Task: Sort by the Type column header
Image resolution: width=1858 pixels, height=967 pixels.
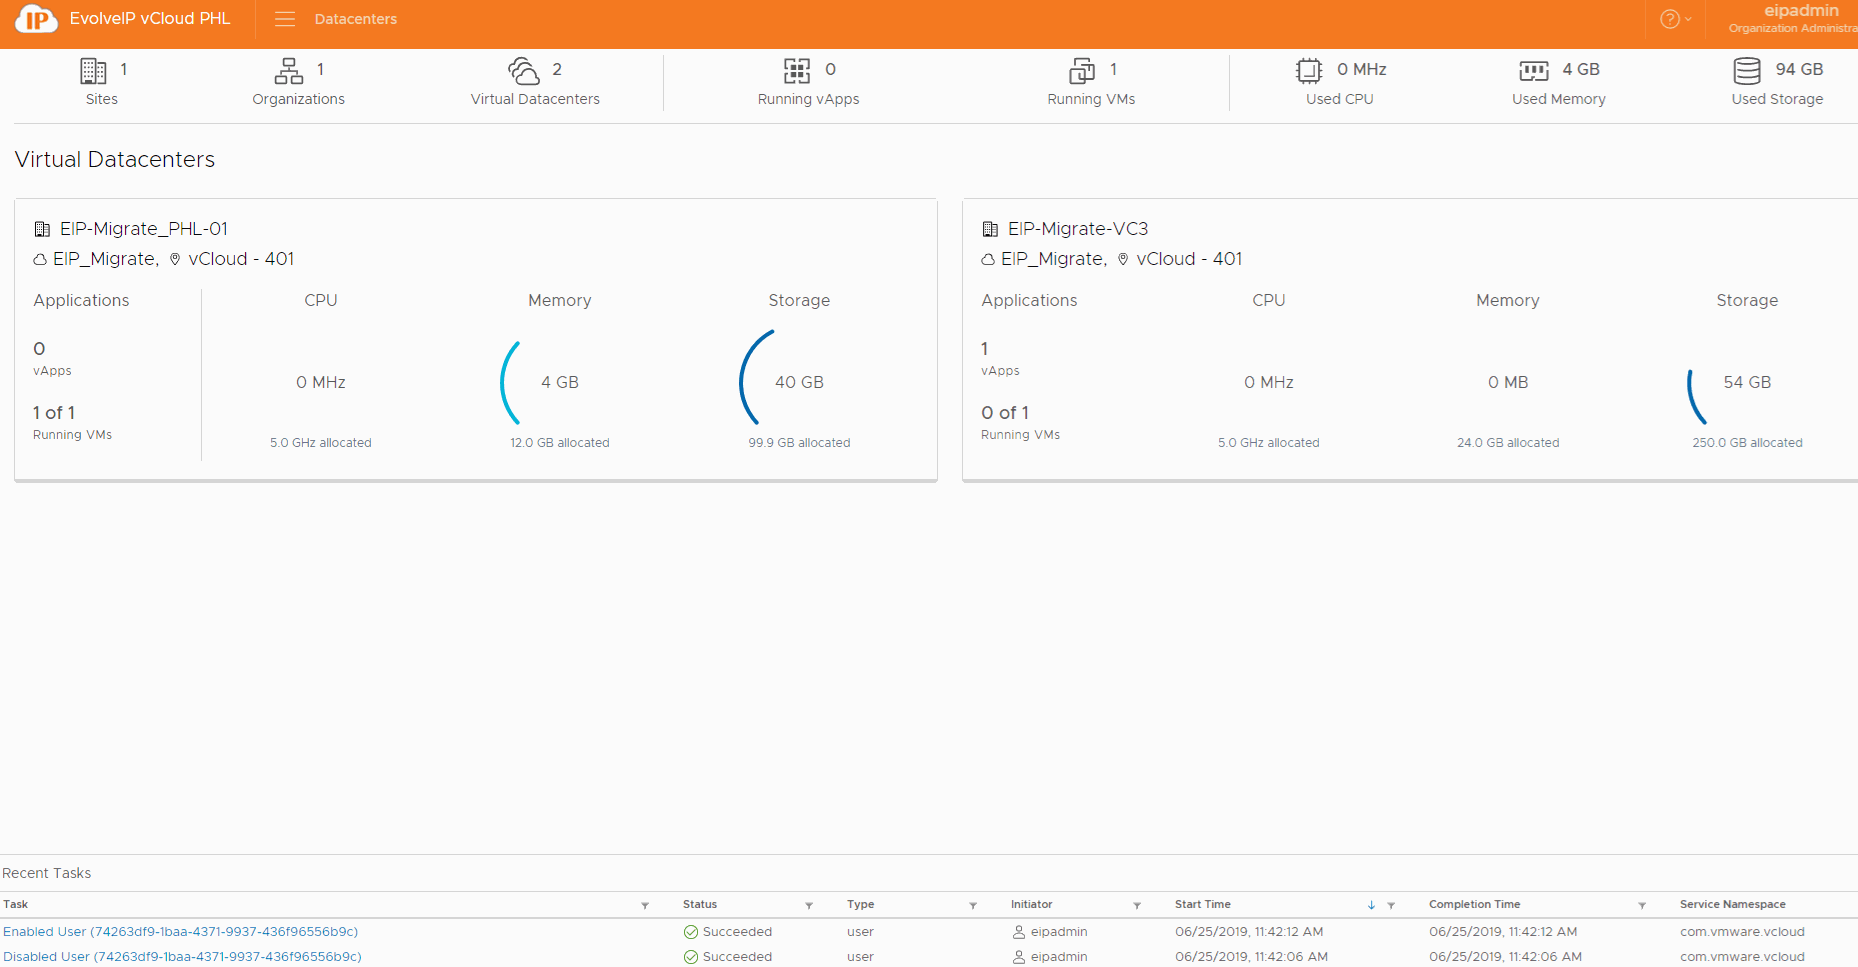Action: [860, 904]
